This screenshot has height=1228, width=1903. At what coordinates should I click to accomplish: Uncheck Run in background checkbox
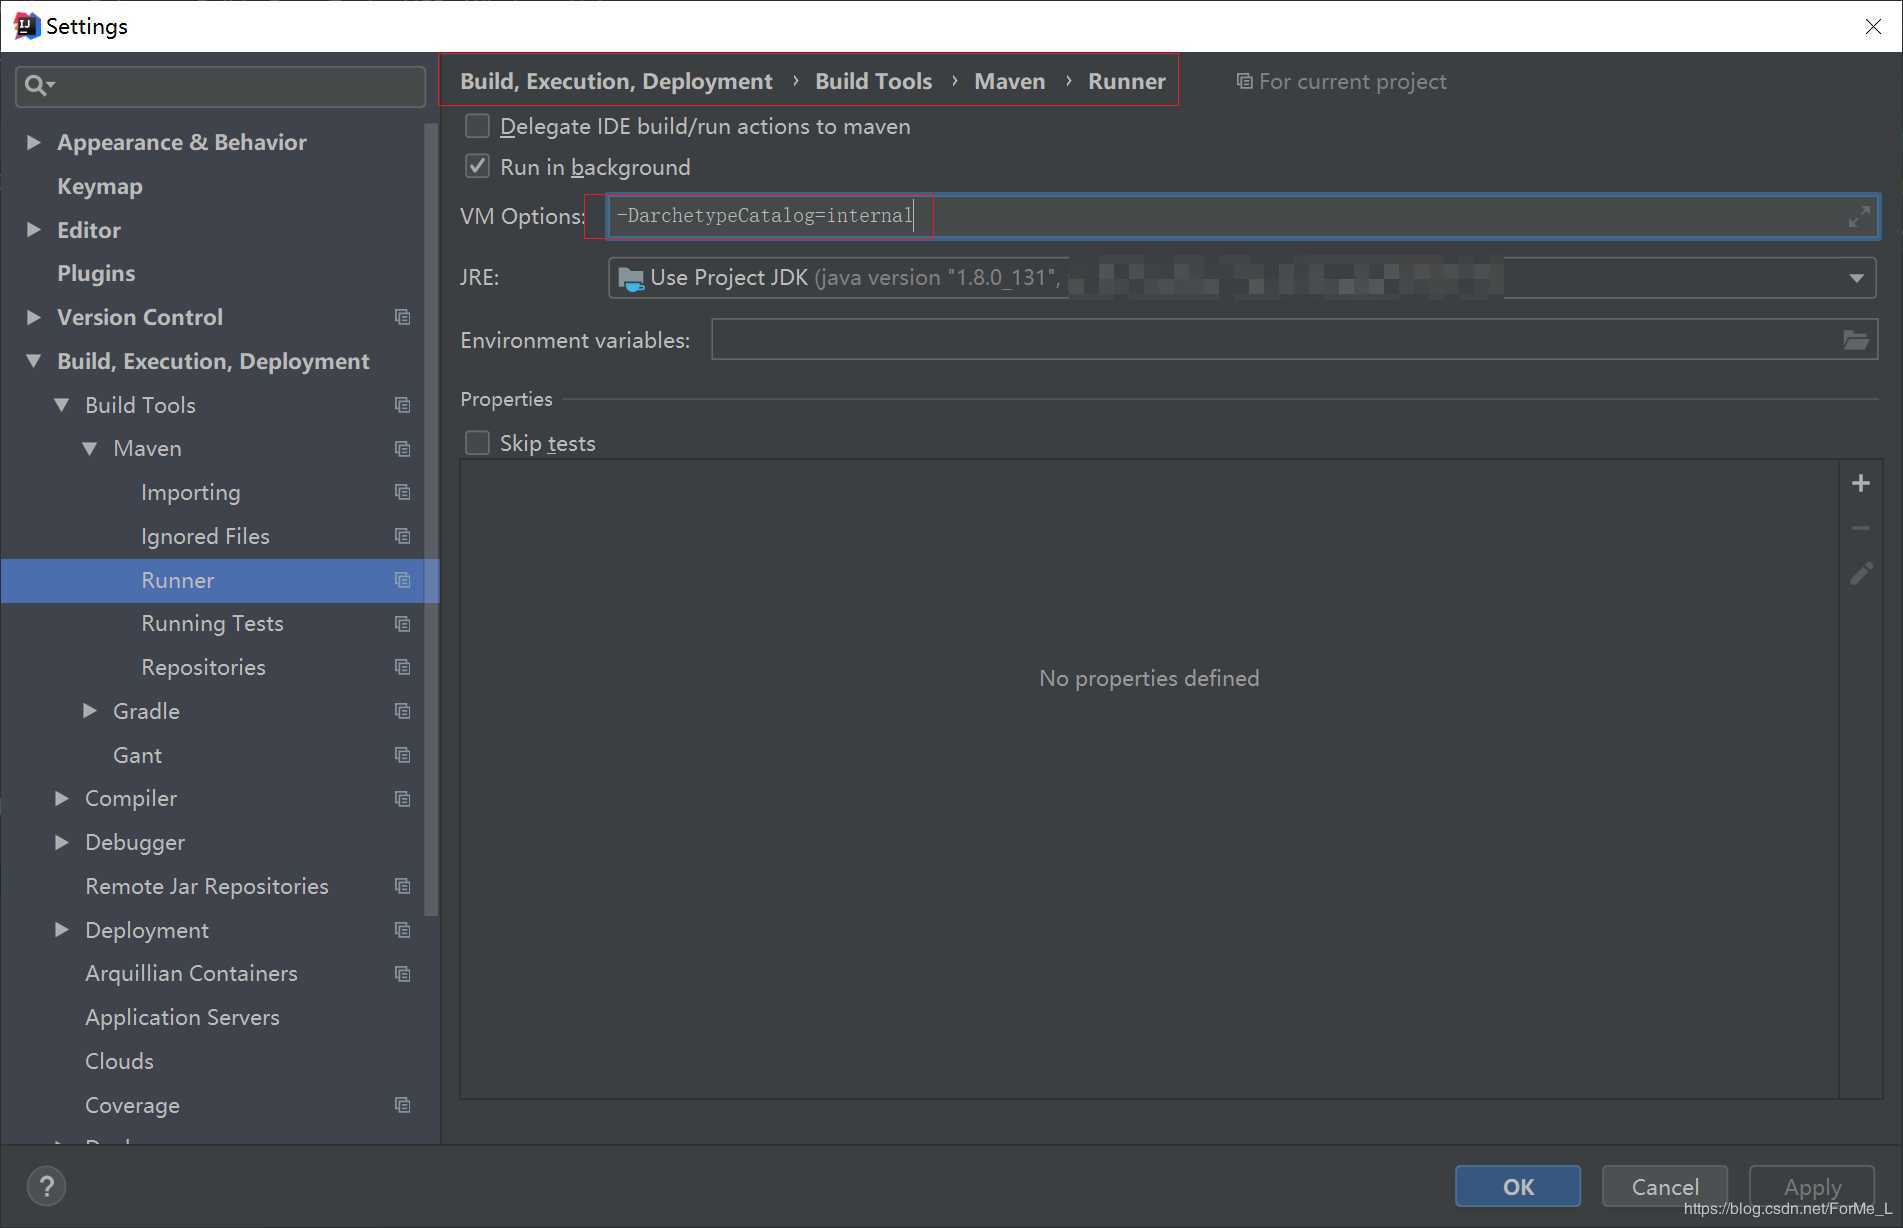pyautogui.click(x=478, y=166)
